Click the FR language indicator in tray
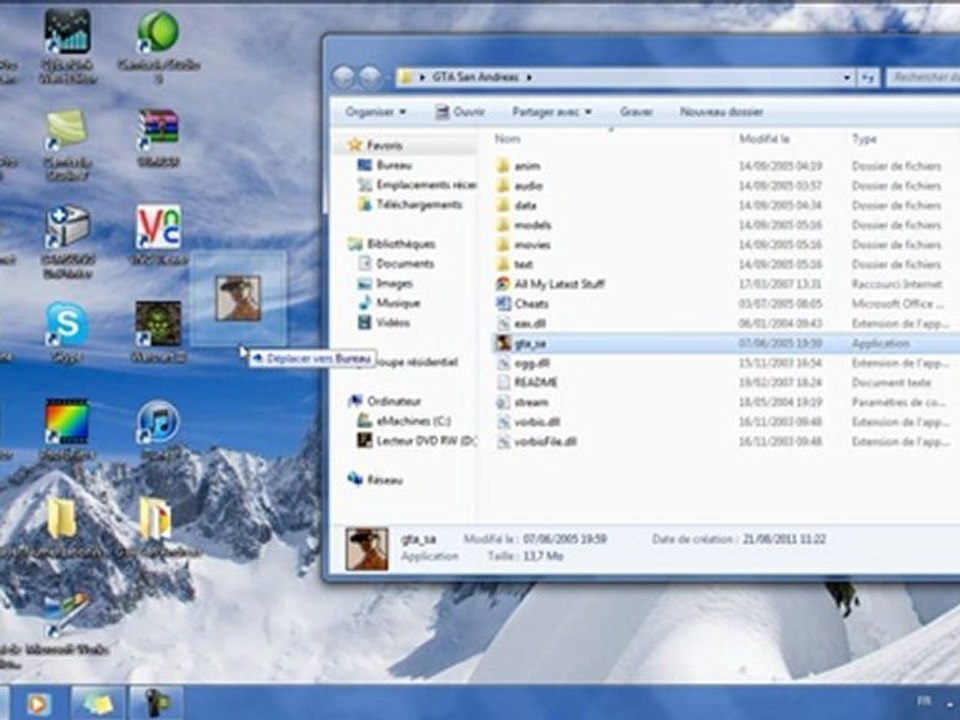The width and height of the screenshot is (960, 720). (x=924, y=700)
